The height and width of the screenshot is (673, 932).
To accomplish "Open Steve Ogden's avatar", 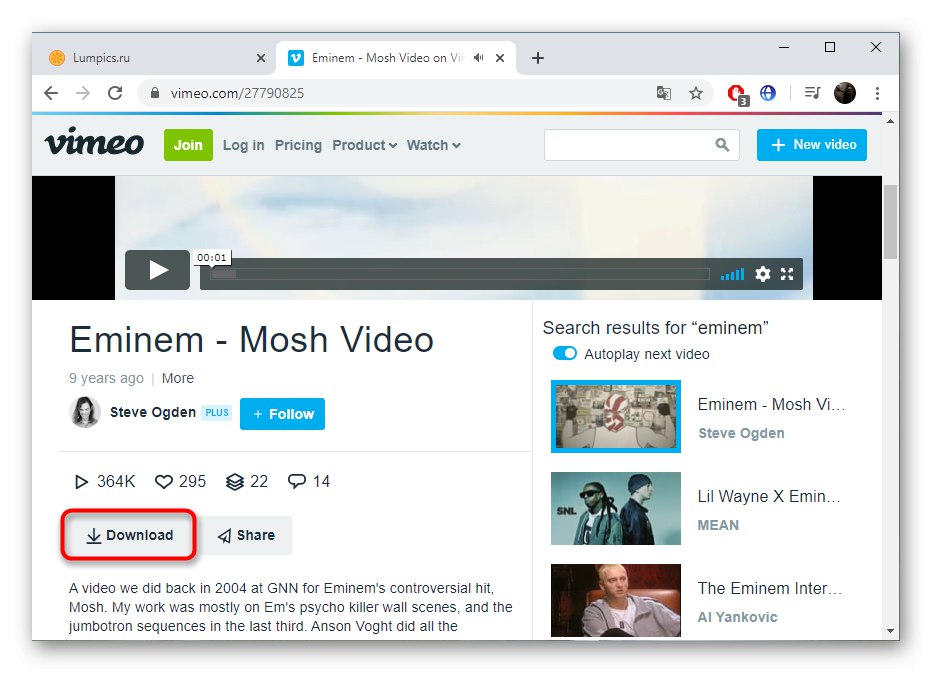I will point(85,412).
